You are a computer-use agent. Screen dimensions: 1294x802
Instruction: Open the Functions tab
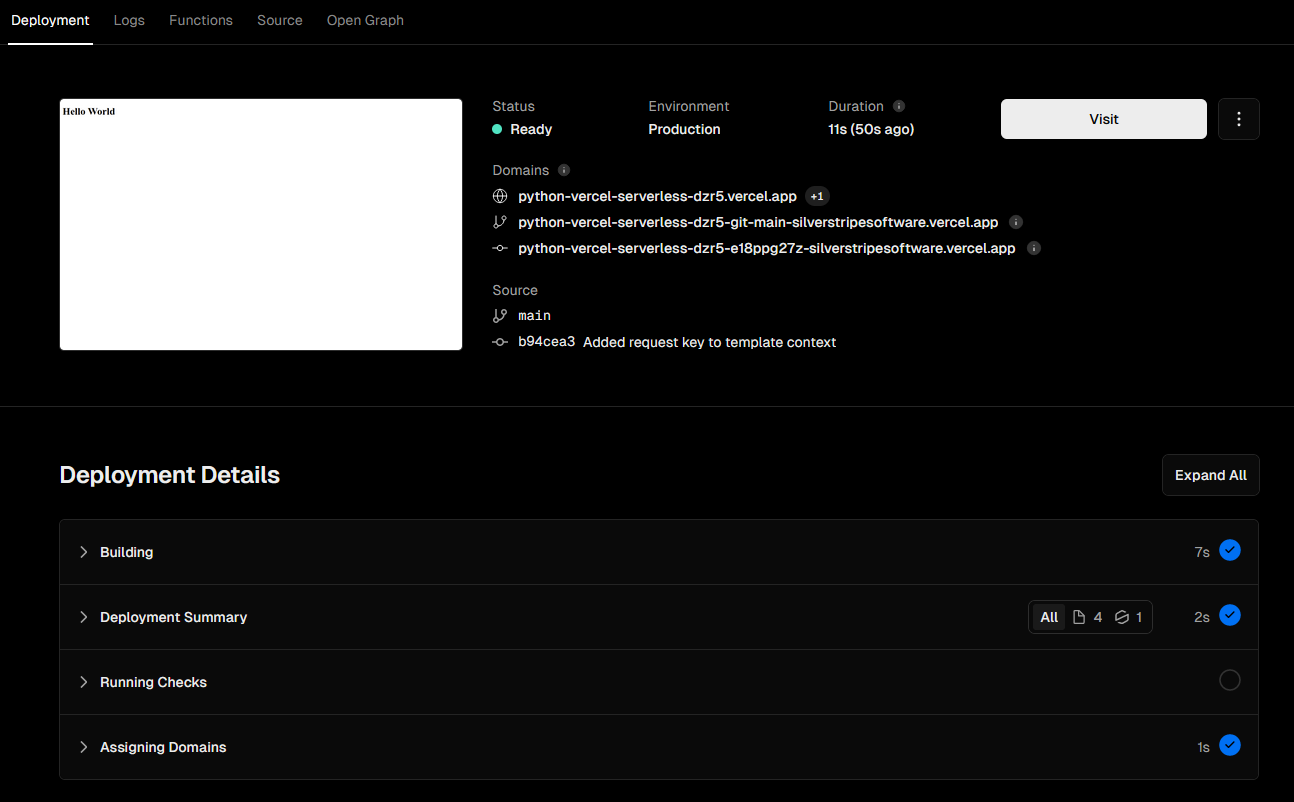tap(201, 20)
